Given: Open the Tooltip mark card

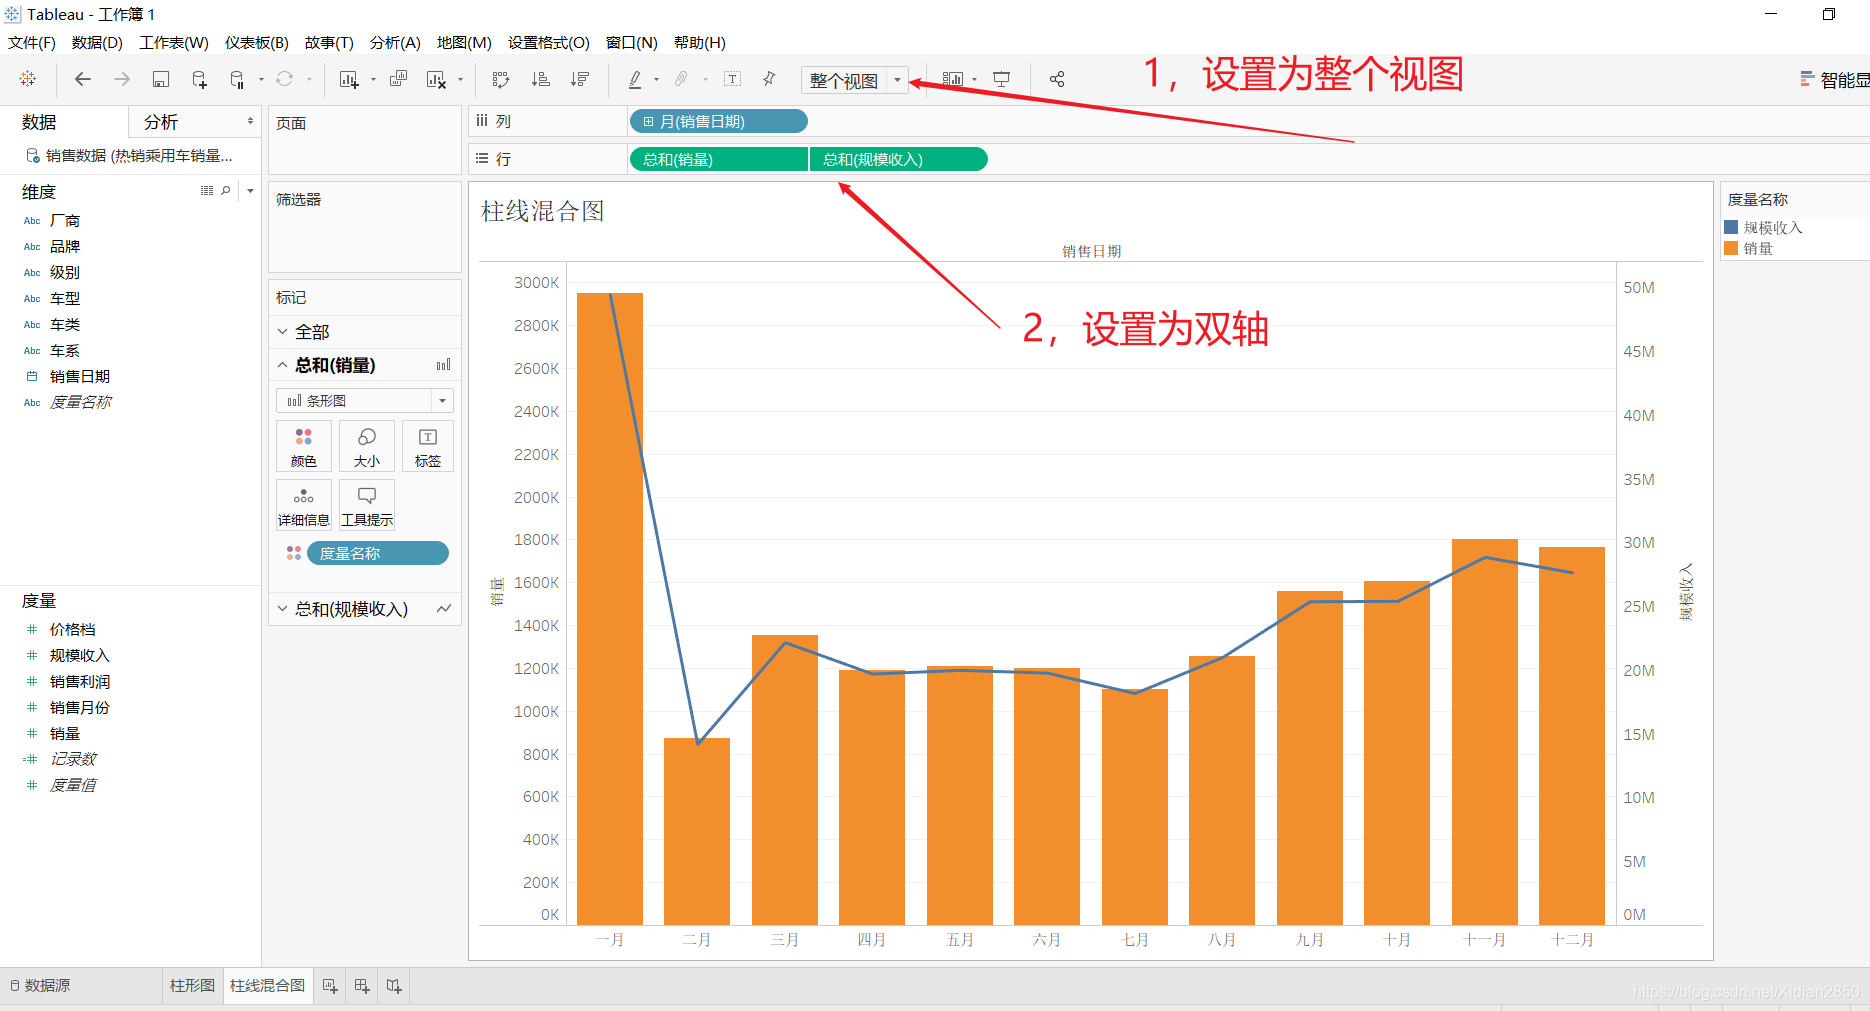Looking at the screenshot, I should coord(367,505).
